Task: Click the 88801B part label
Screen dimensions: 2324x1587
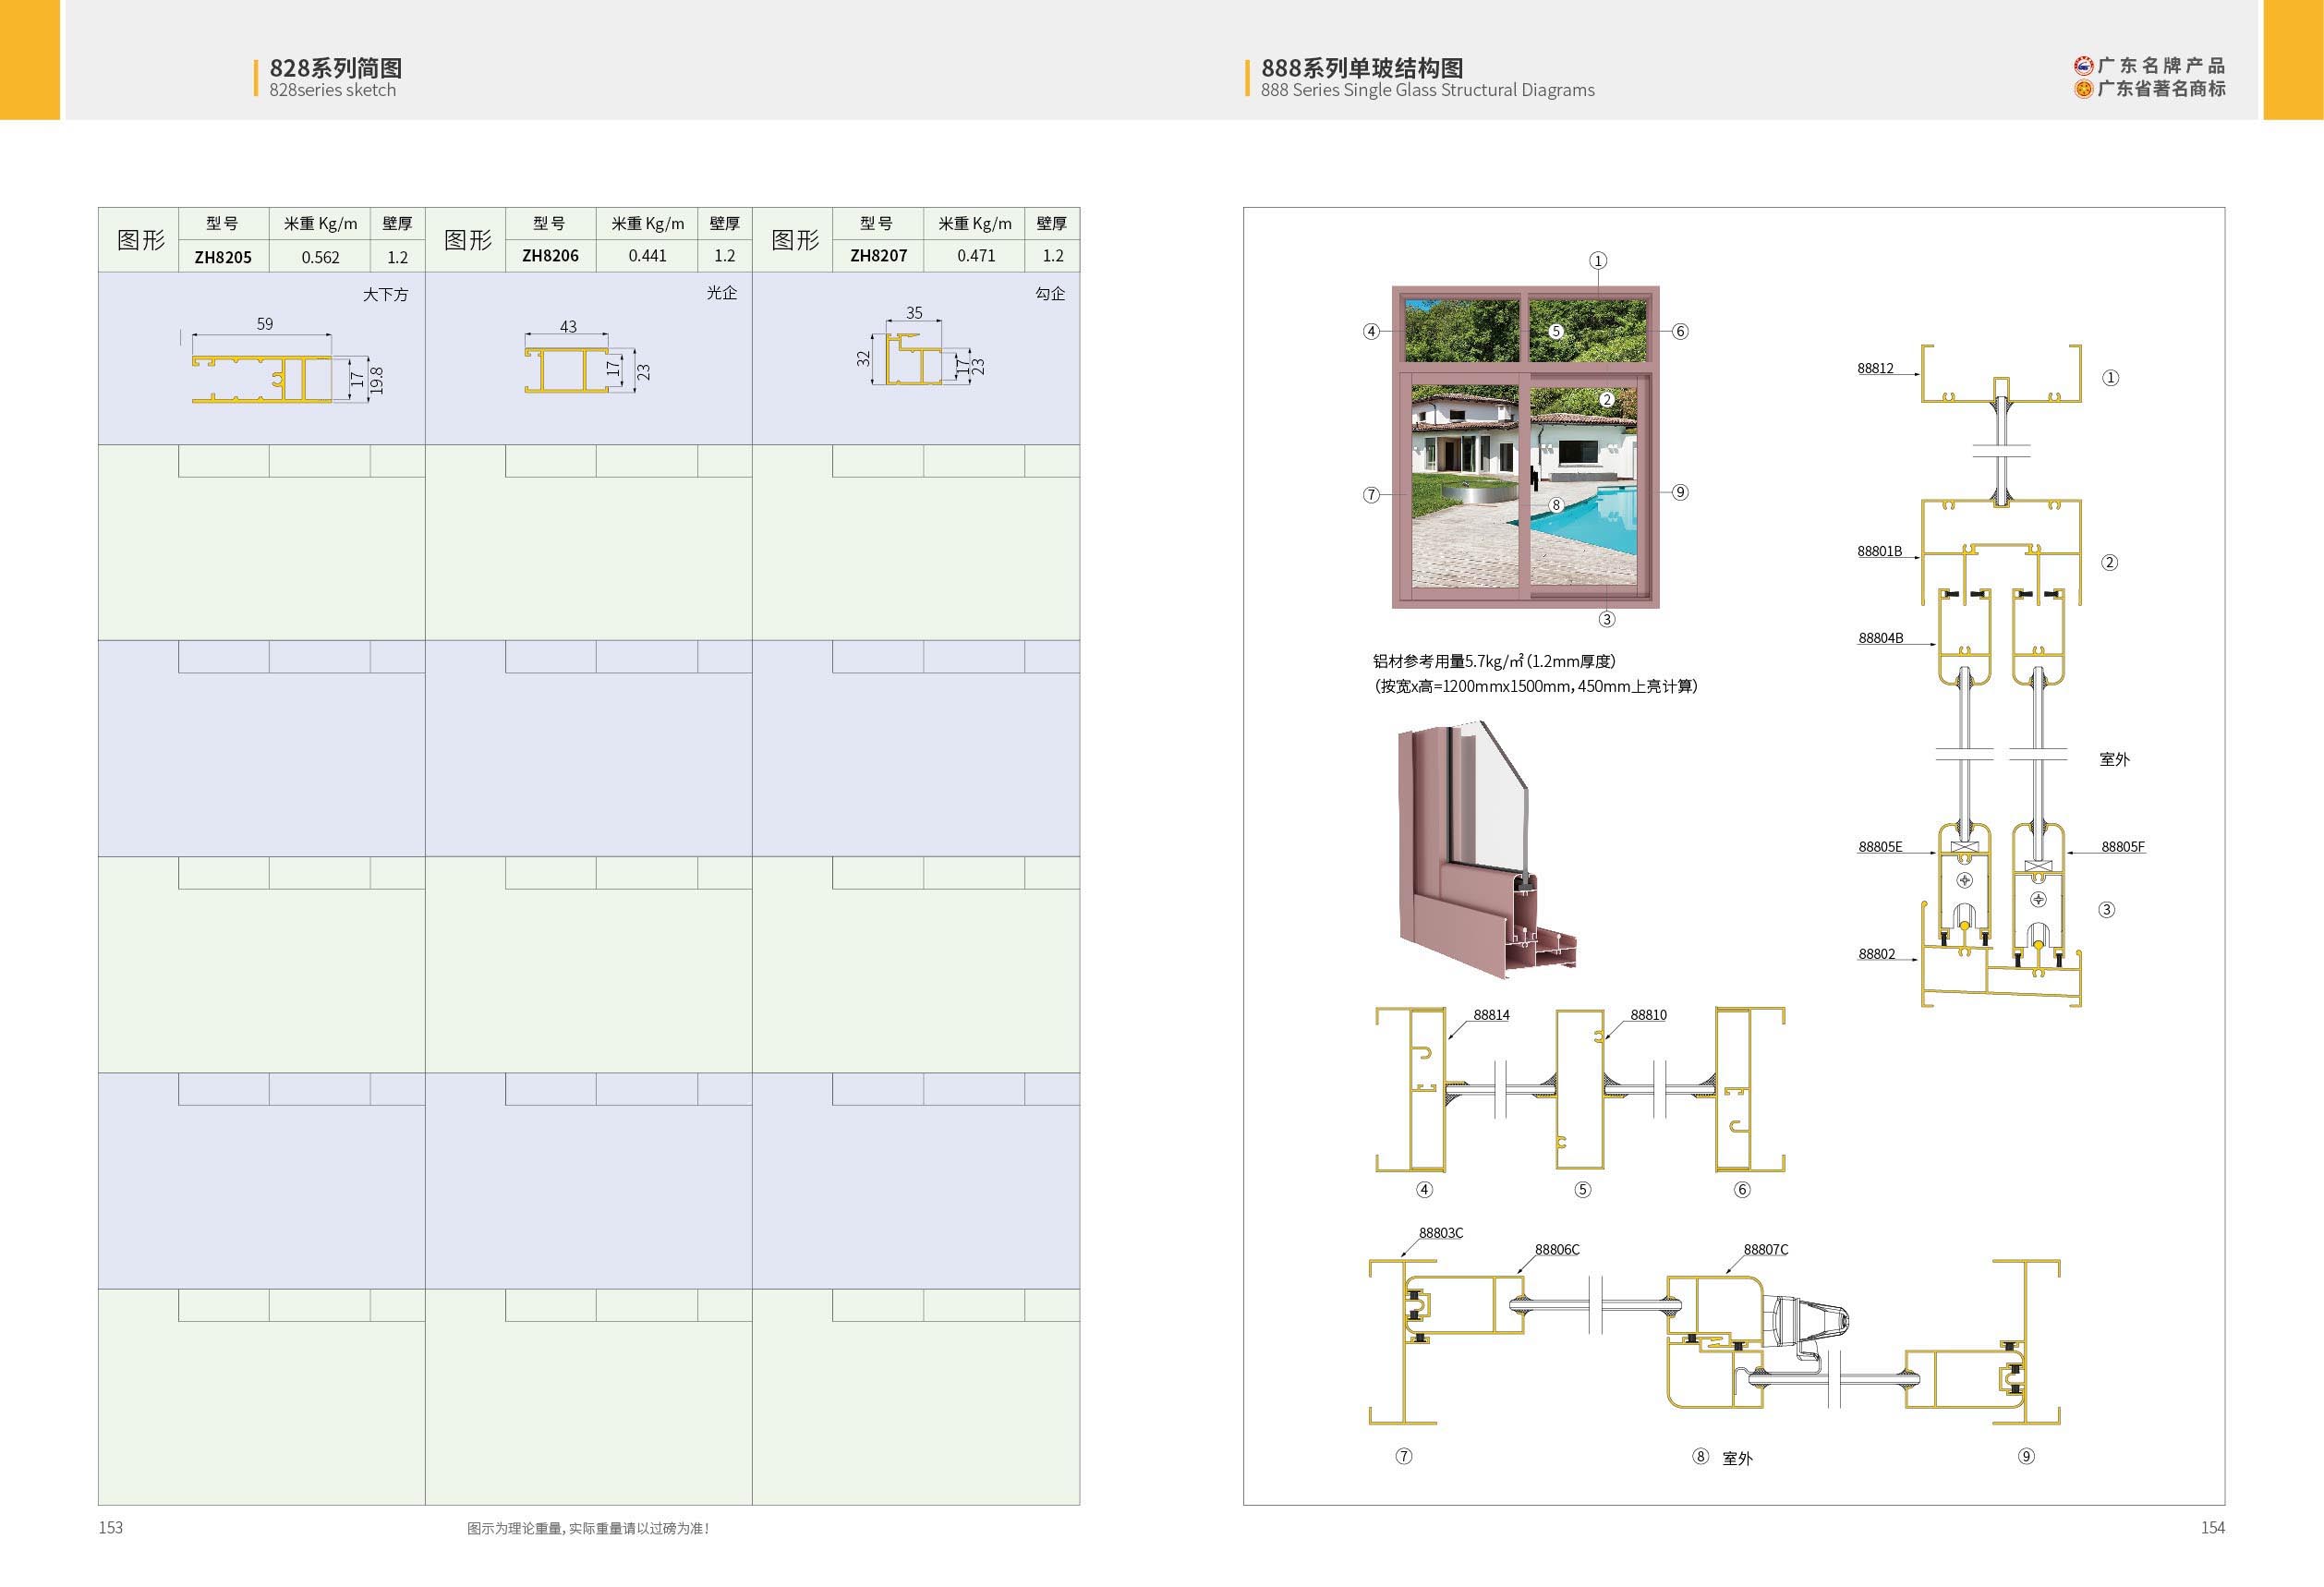Action: [x=1879, y=551]
